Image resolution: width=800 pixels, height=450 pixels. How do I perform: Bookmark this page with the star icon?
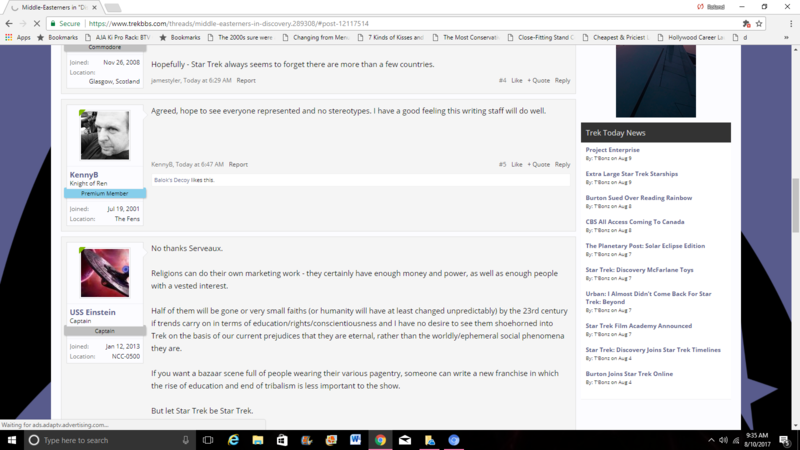pos(759,23)
